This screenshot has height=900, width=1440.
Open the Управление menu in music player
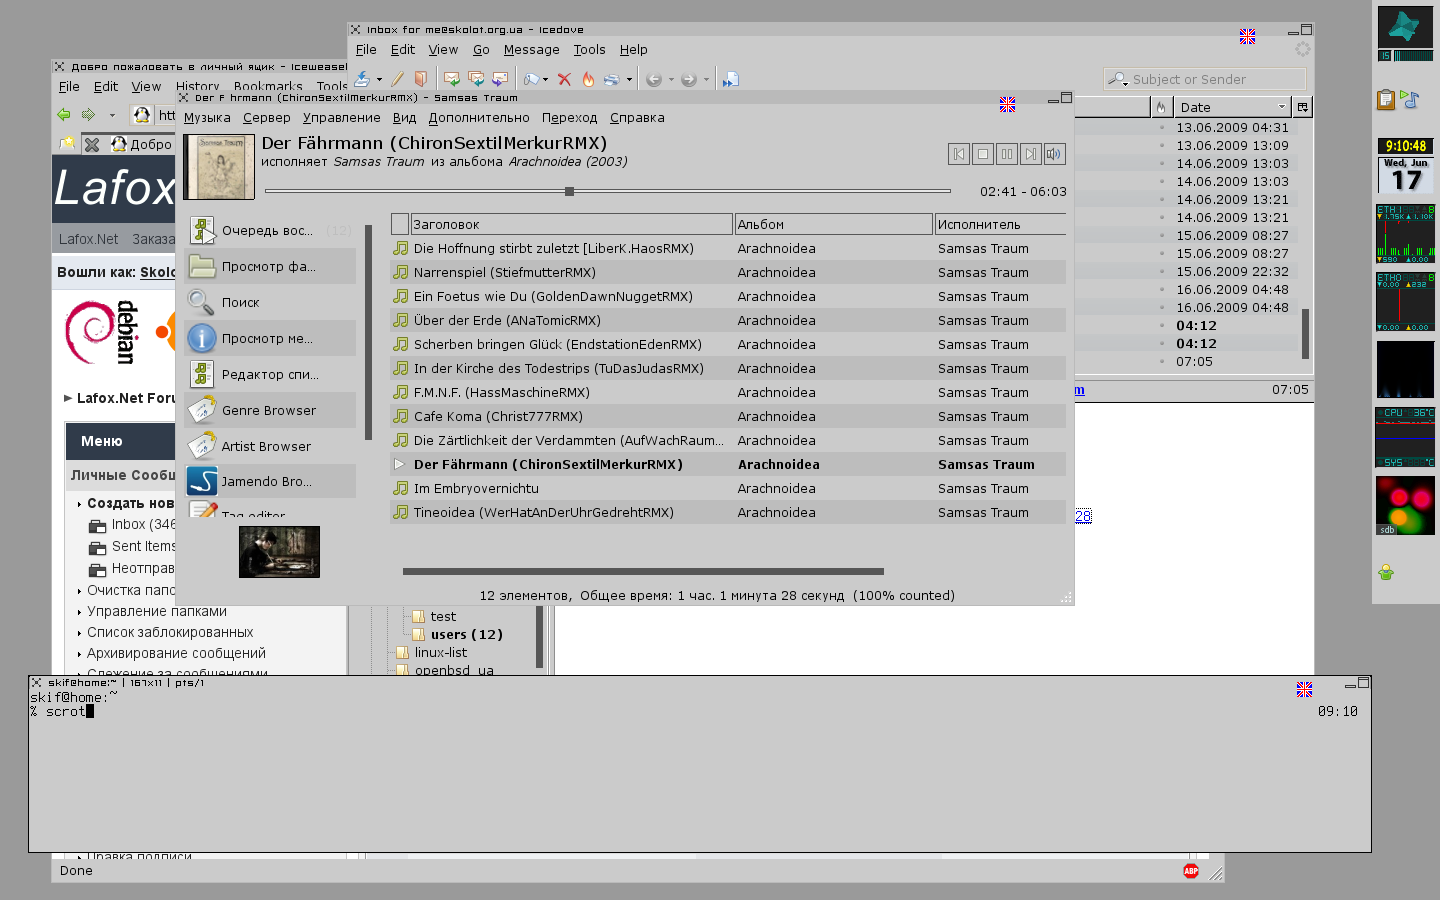[342, 117]
